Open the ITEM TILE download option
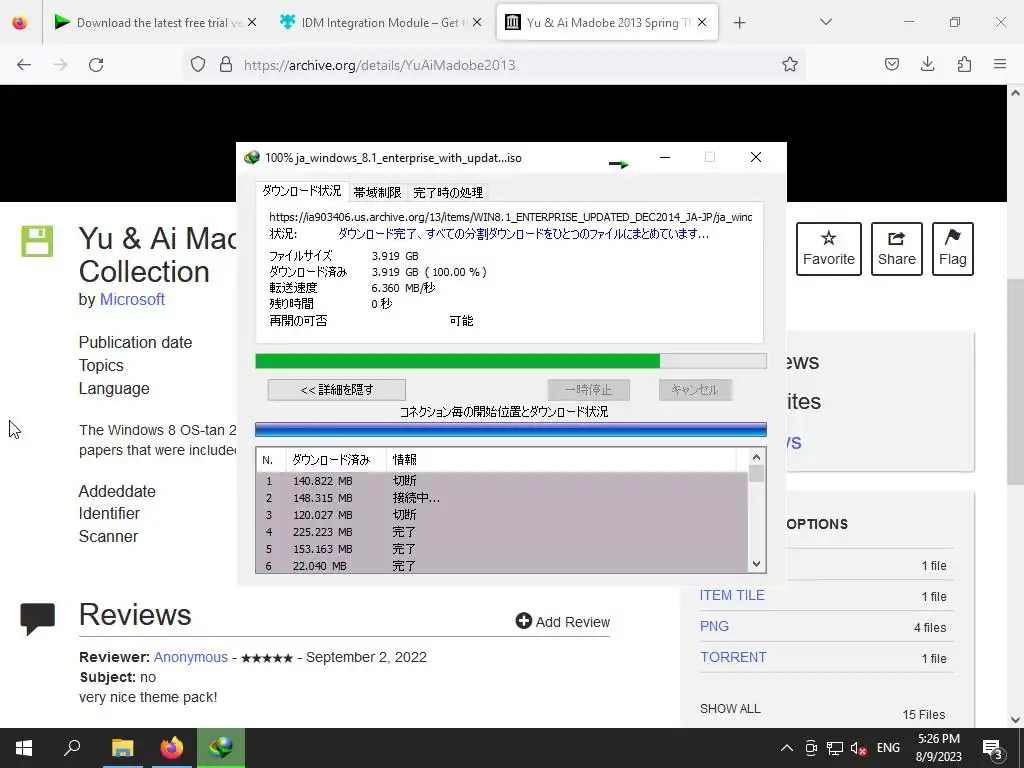The image size is (1024, 768). click(x=732, y=595)
